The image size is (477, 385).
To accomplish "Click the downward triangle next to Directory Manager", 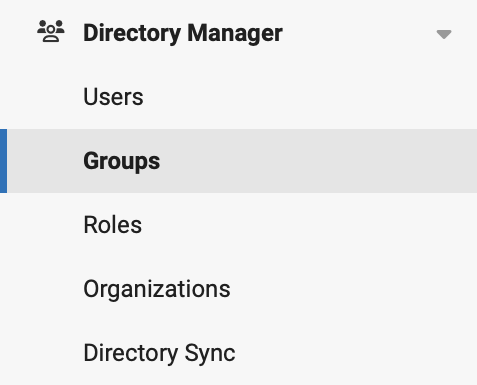I will 444,34.
